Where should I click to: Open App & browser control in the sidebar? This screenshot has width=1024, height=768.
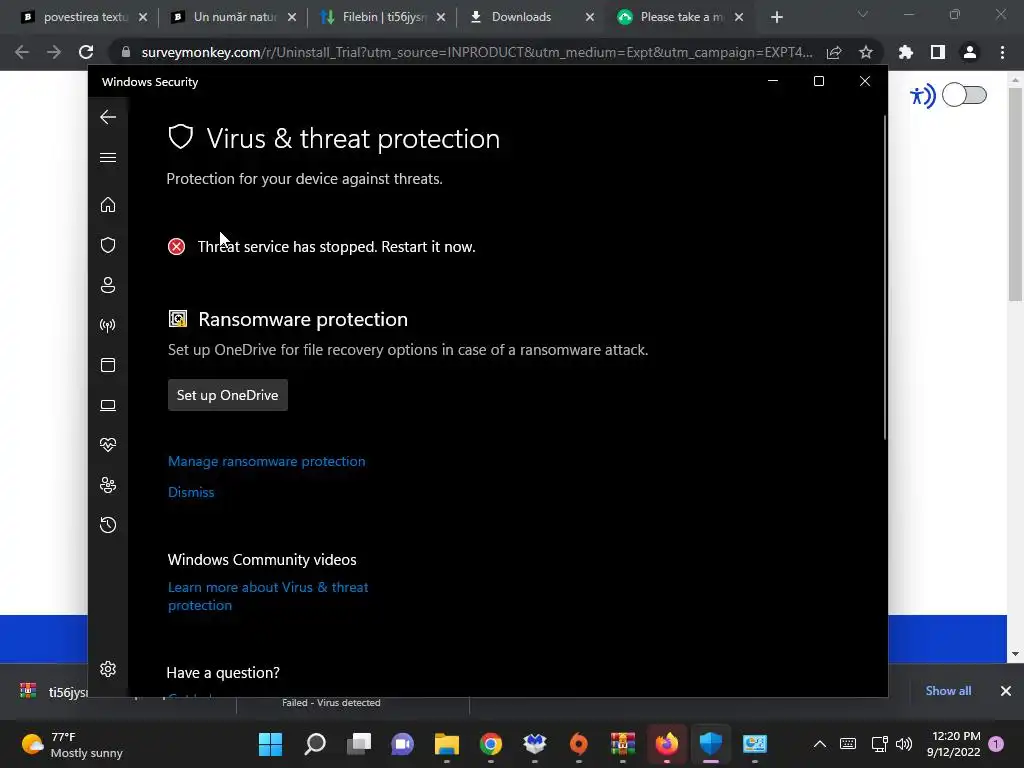(108, 365)
